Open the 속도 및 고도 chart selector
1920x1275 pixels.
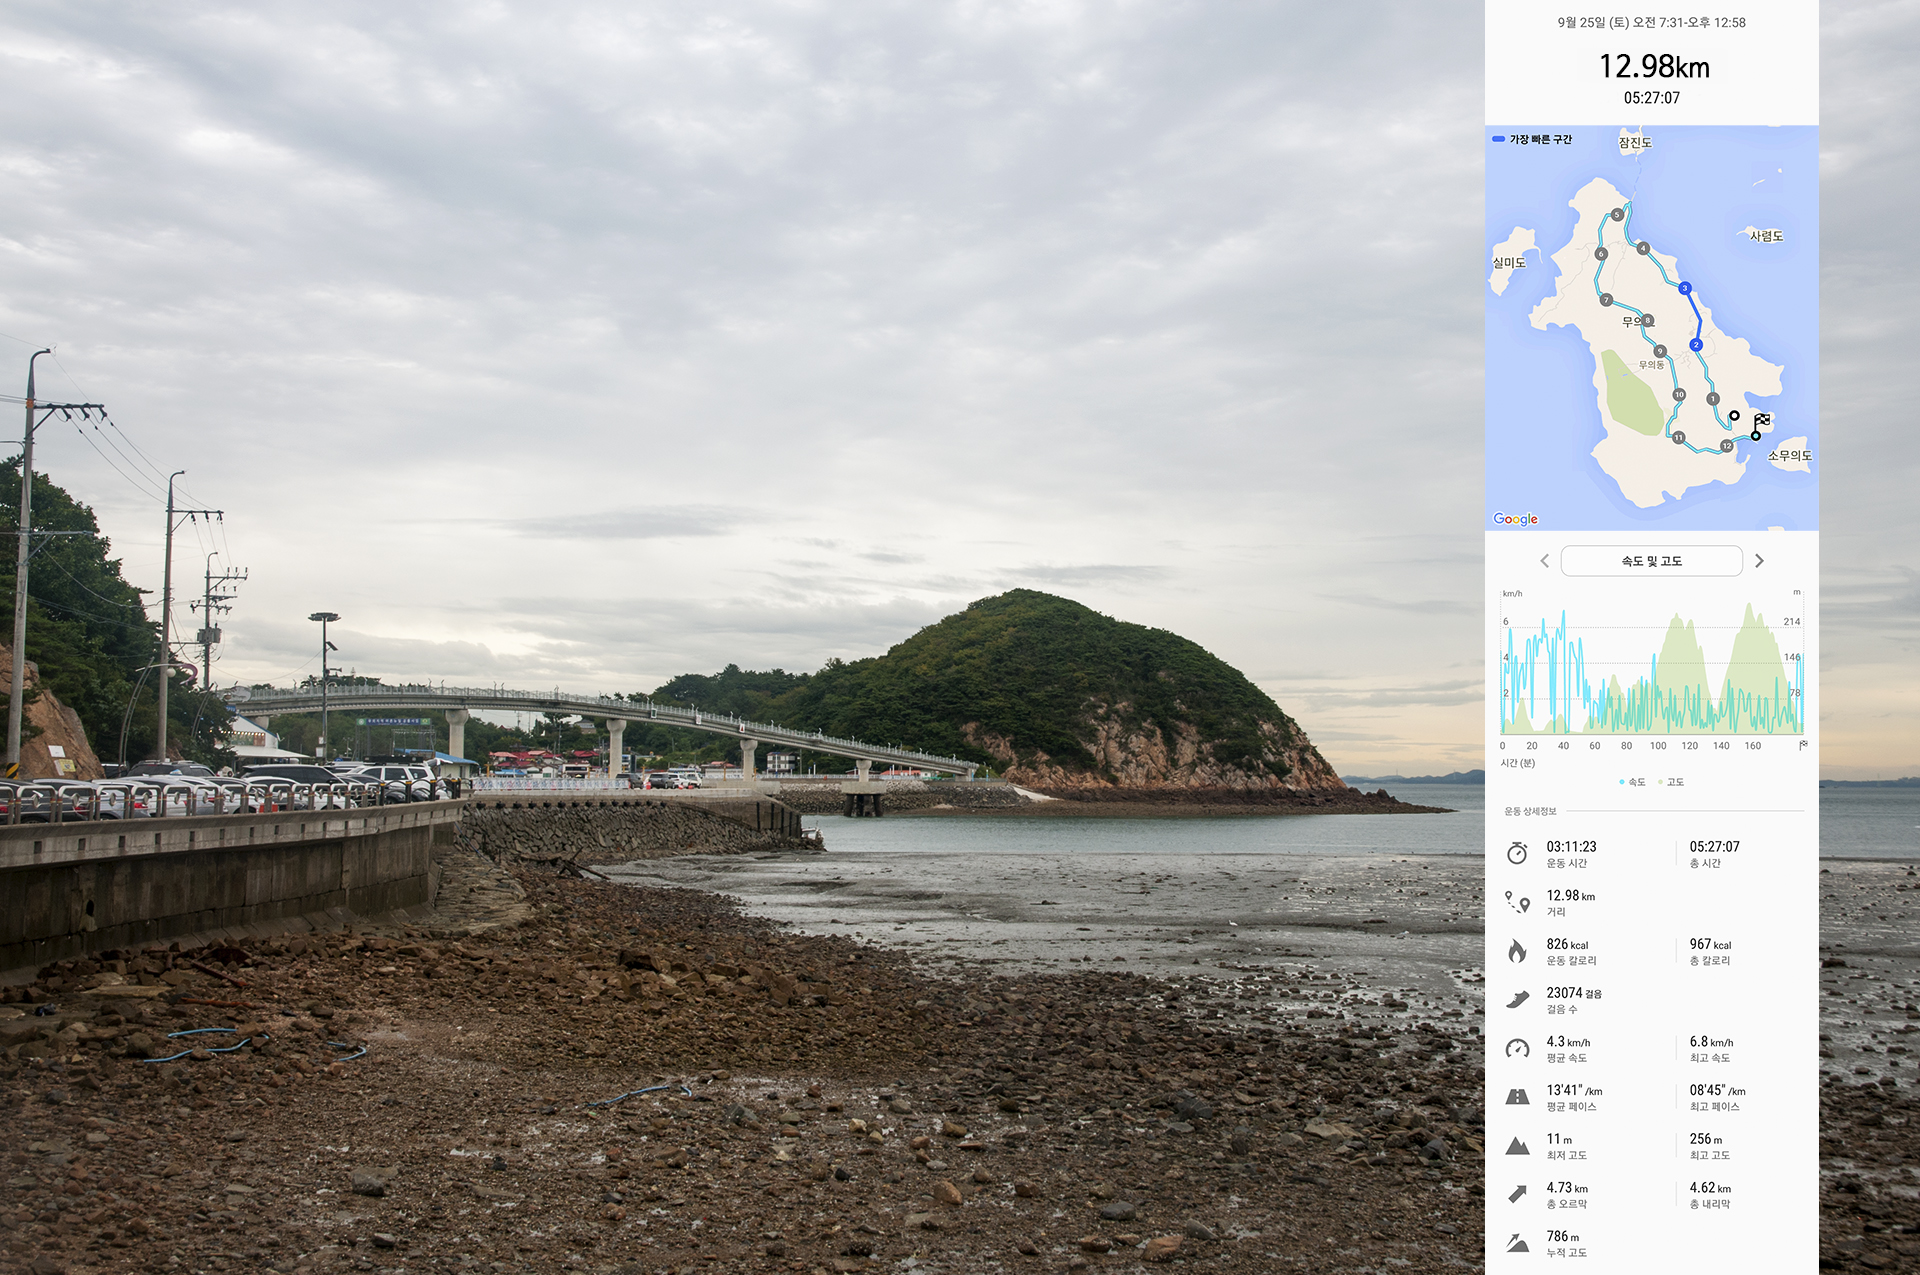pyautogui.click(x=1651, y=561)
